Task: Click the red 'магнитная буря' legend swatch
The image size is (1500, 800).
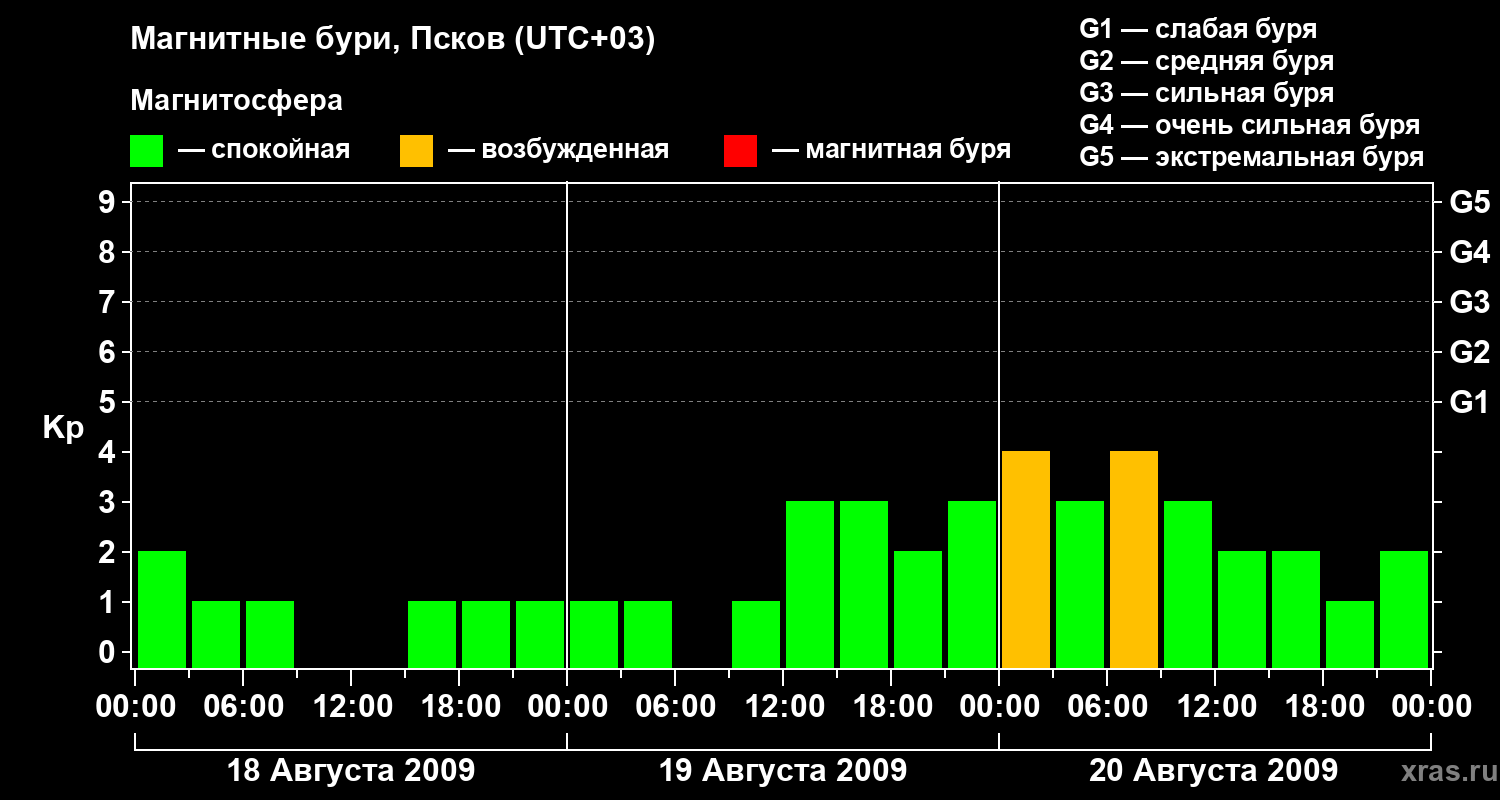Action: pyautogui.click(x=740, y=151)
